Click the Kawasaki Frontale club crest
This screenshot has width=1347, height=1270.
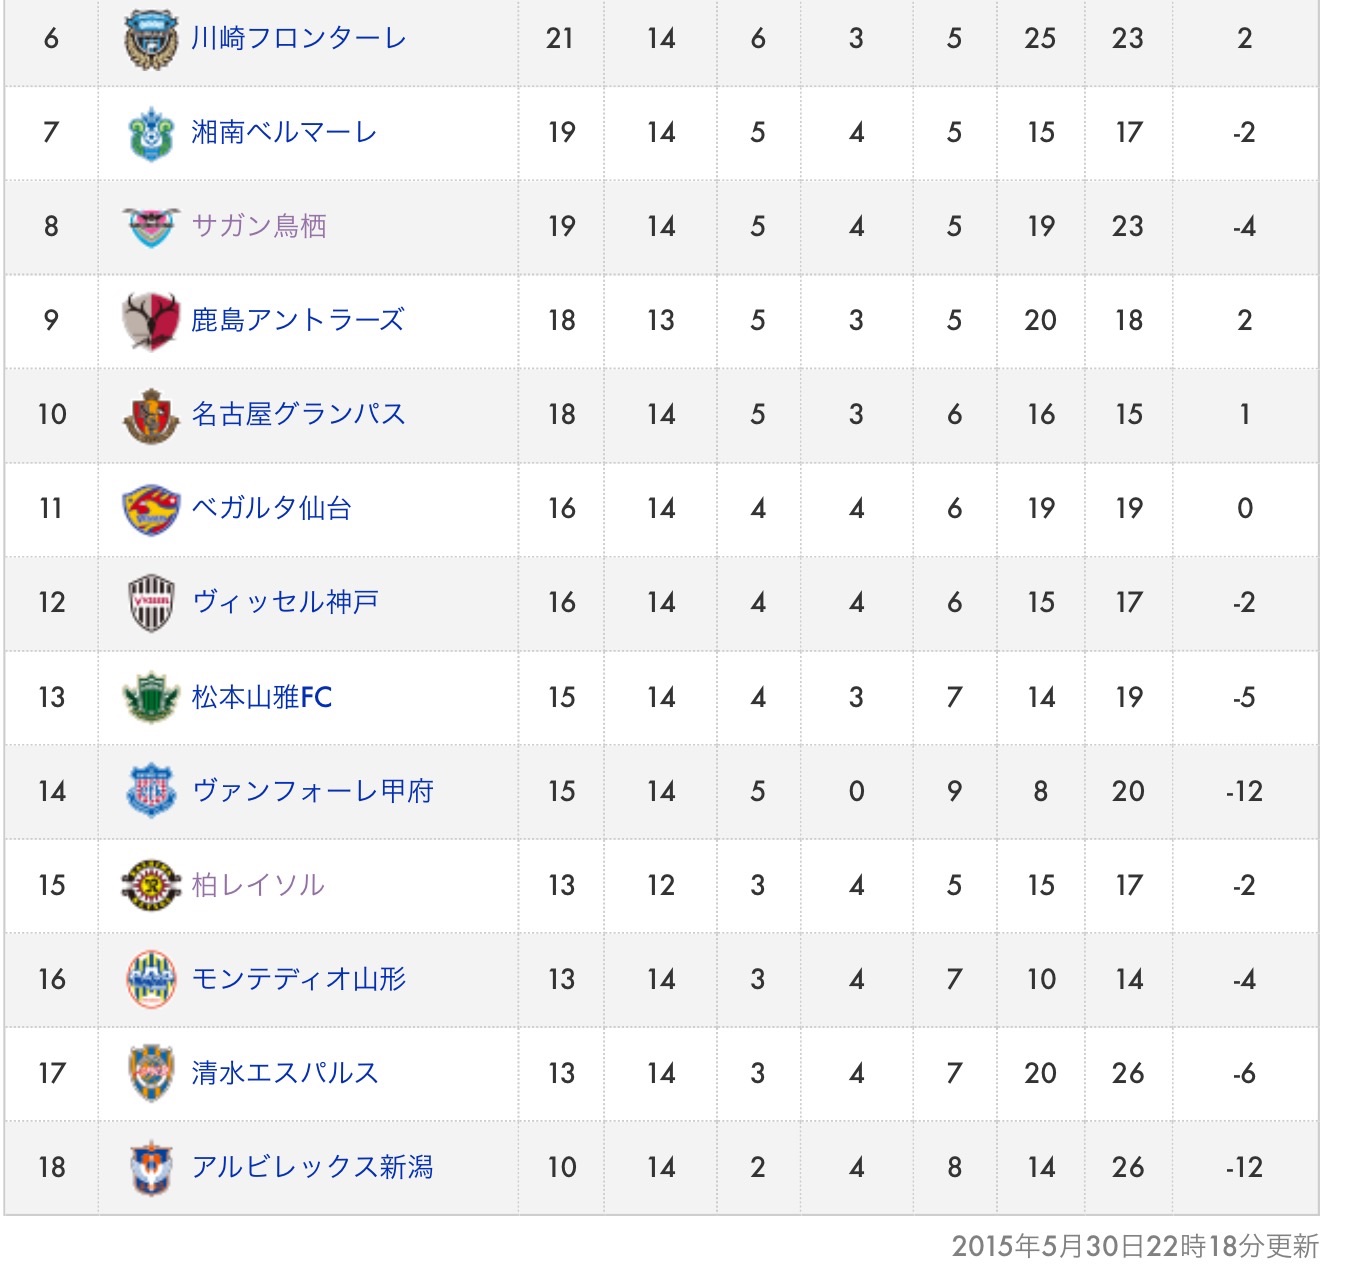pyautogui.click(x=151, y=39)
